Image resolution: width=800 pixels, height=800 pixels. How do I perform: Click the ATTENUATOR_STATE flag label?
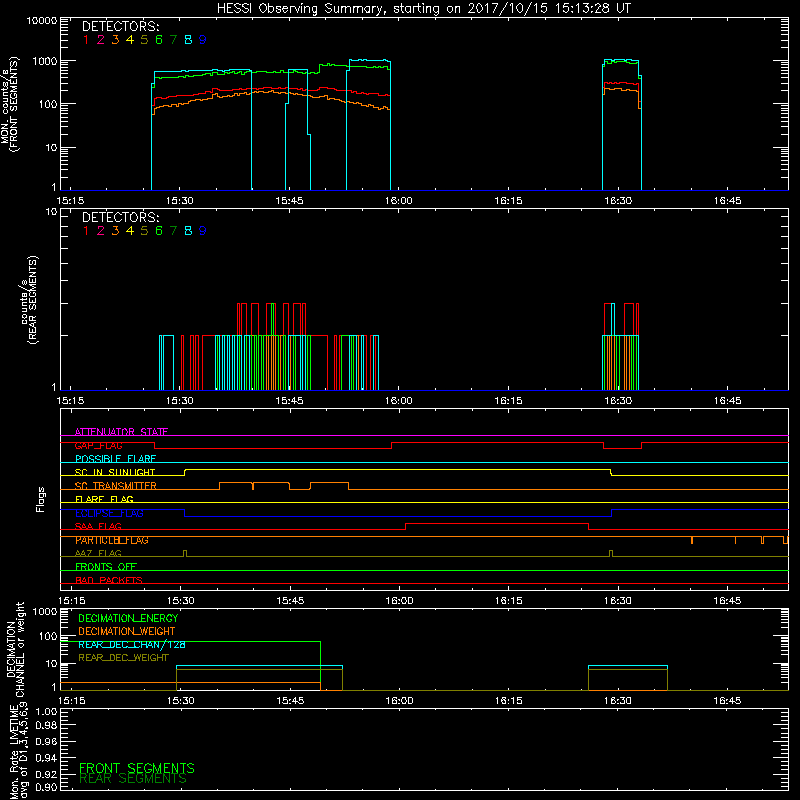(121, 432)
